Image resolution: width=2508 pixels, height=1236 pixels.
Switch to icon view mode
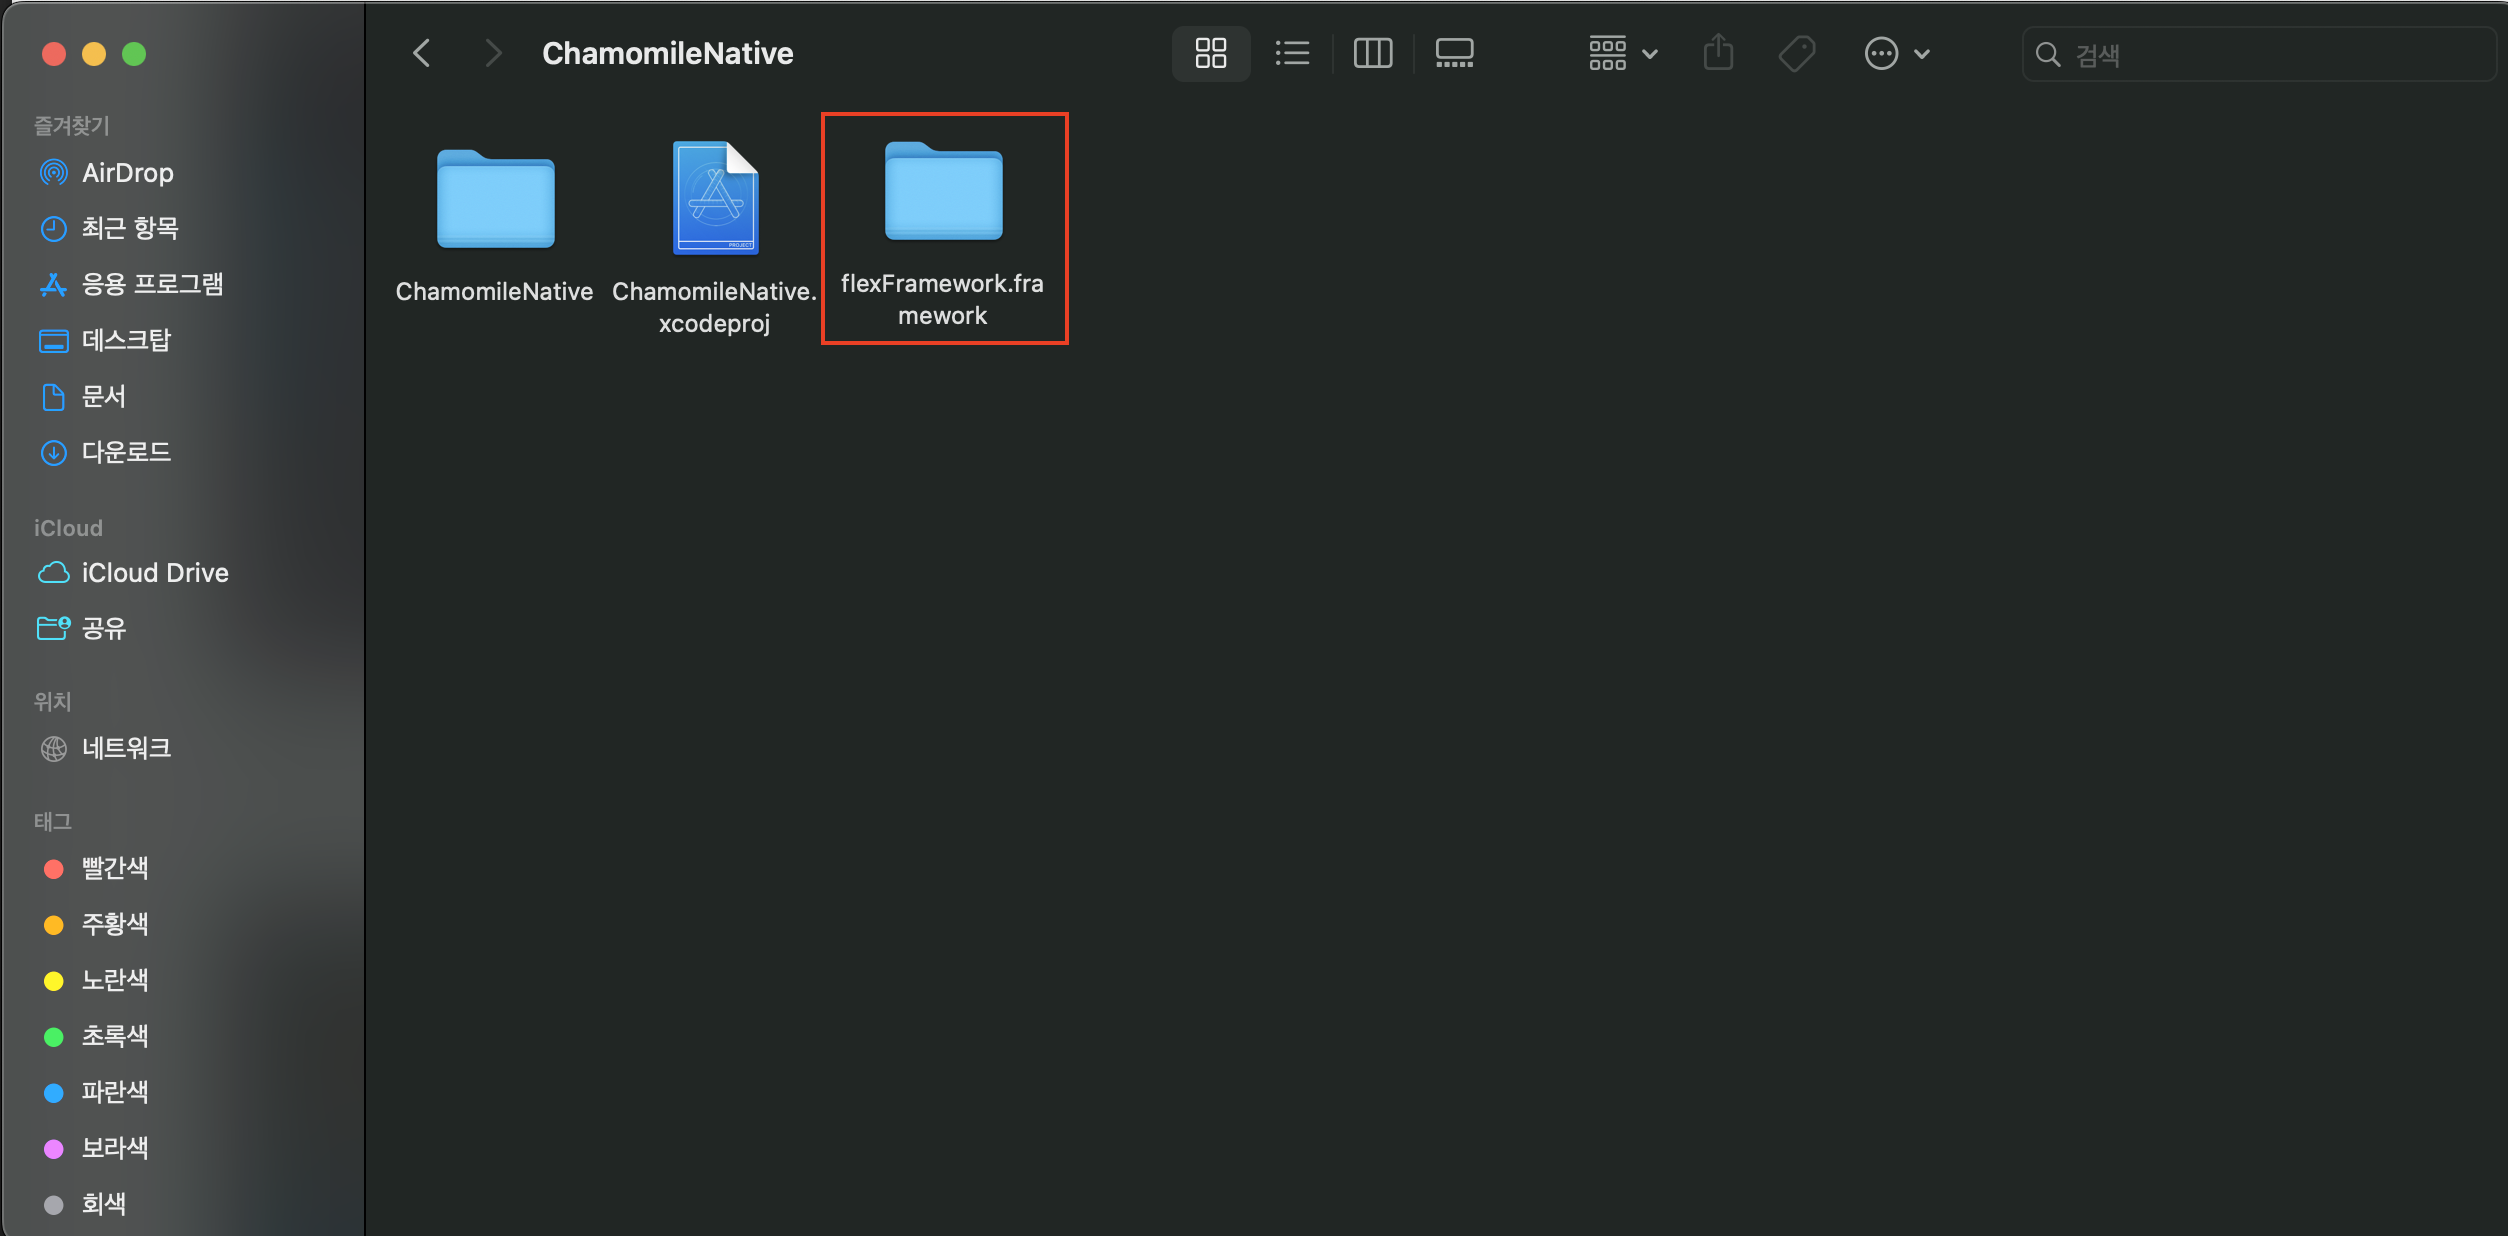pyautogui.click(x=1210, y=53)
